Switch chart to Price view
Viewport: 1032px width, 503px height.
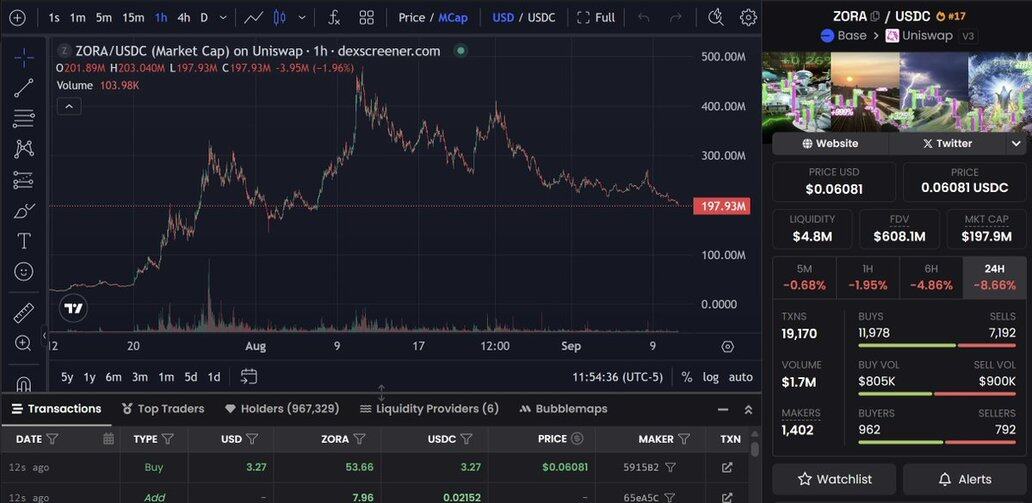click(x=411, y=18)
